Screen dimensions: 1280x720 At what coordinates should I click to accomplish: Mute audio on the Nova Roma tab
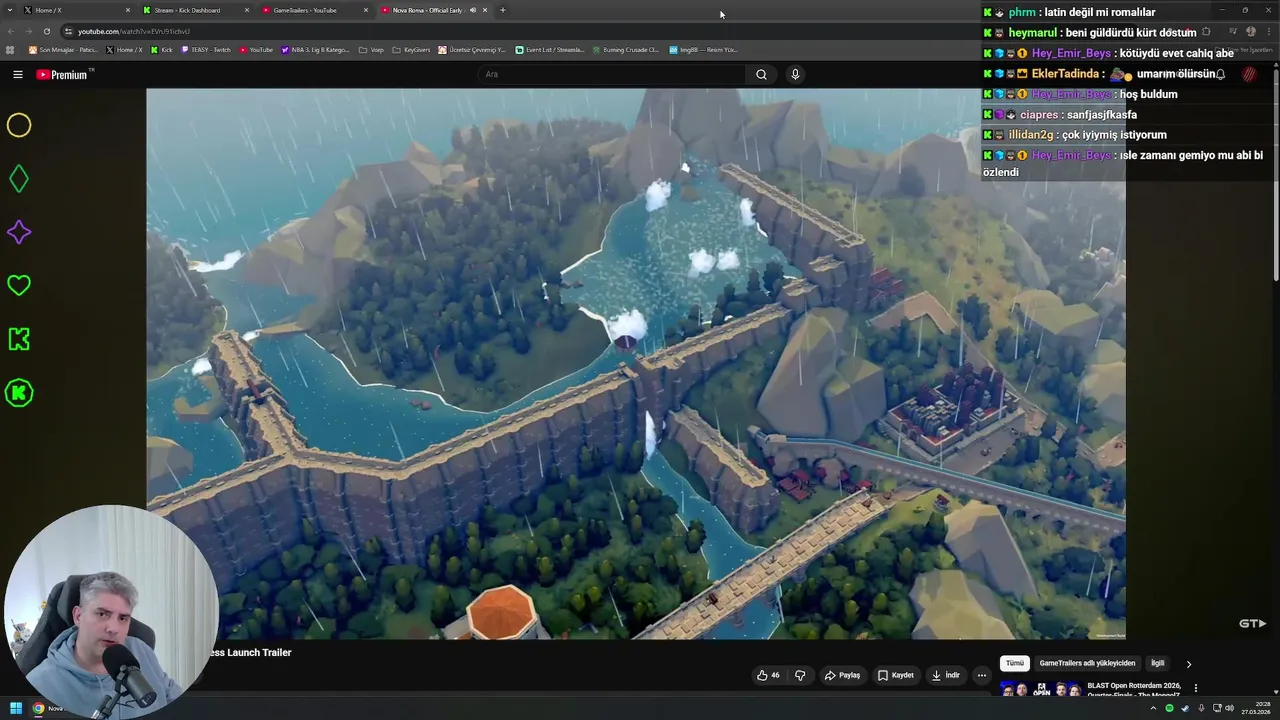pos(473,10)
